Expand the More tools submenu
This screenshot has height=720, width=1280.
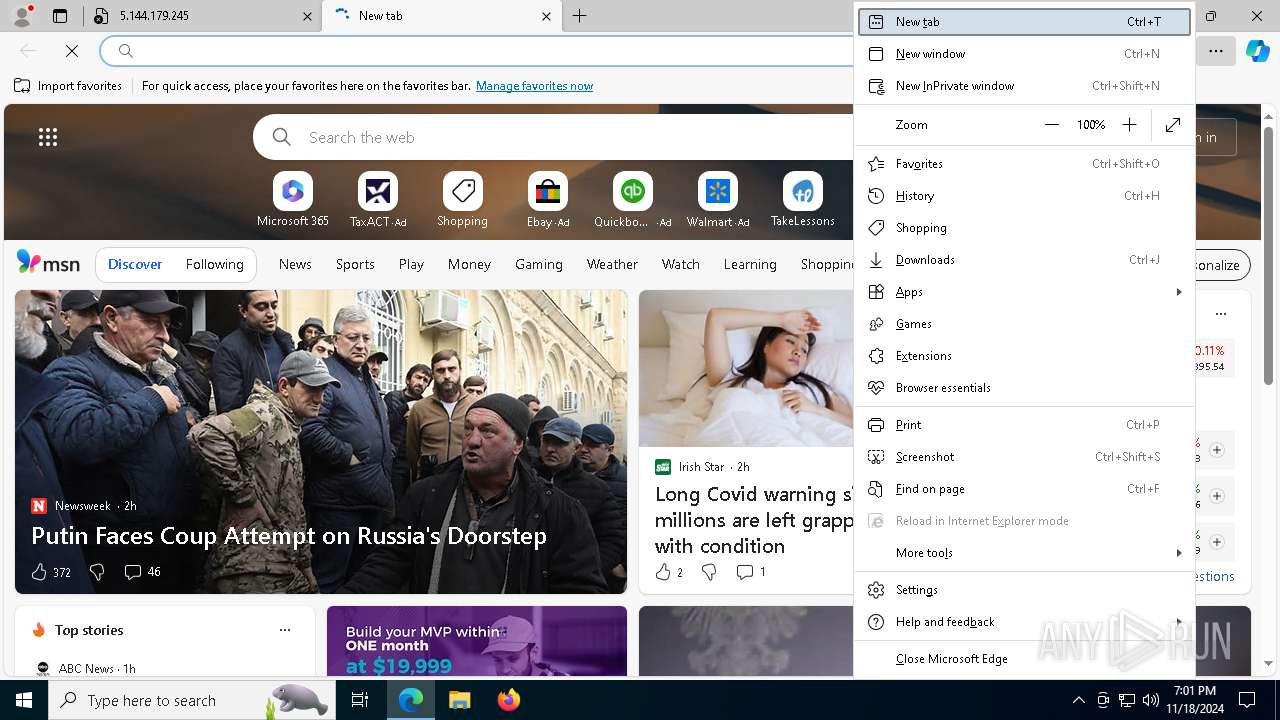pos(1025,553)
